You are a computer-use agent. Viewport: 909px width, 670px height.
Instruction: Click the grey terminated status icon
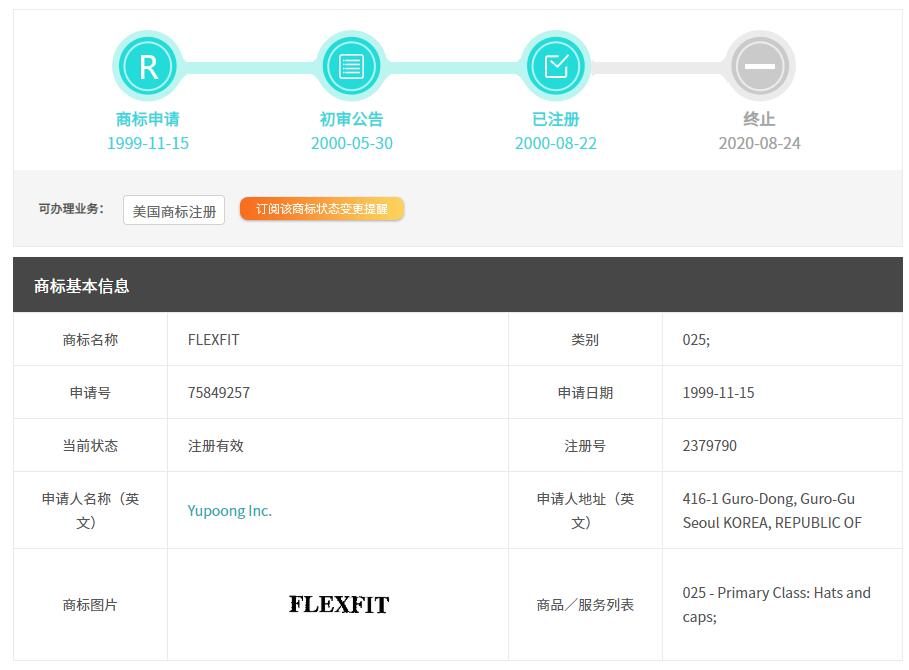coord(759,66)
